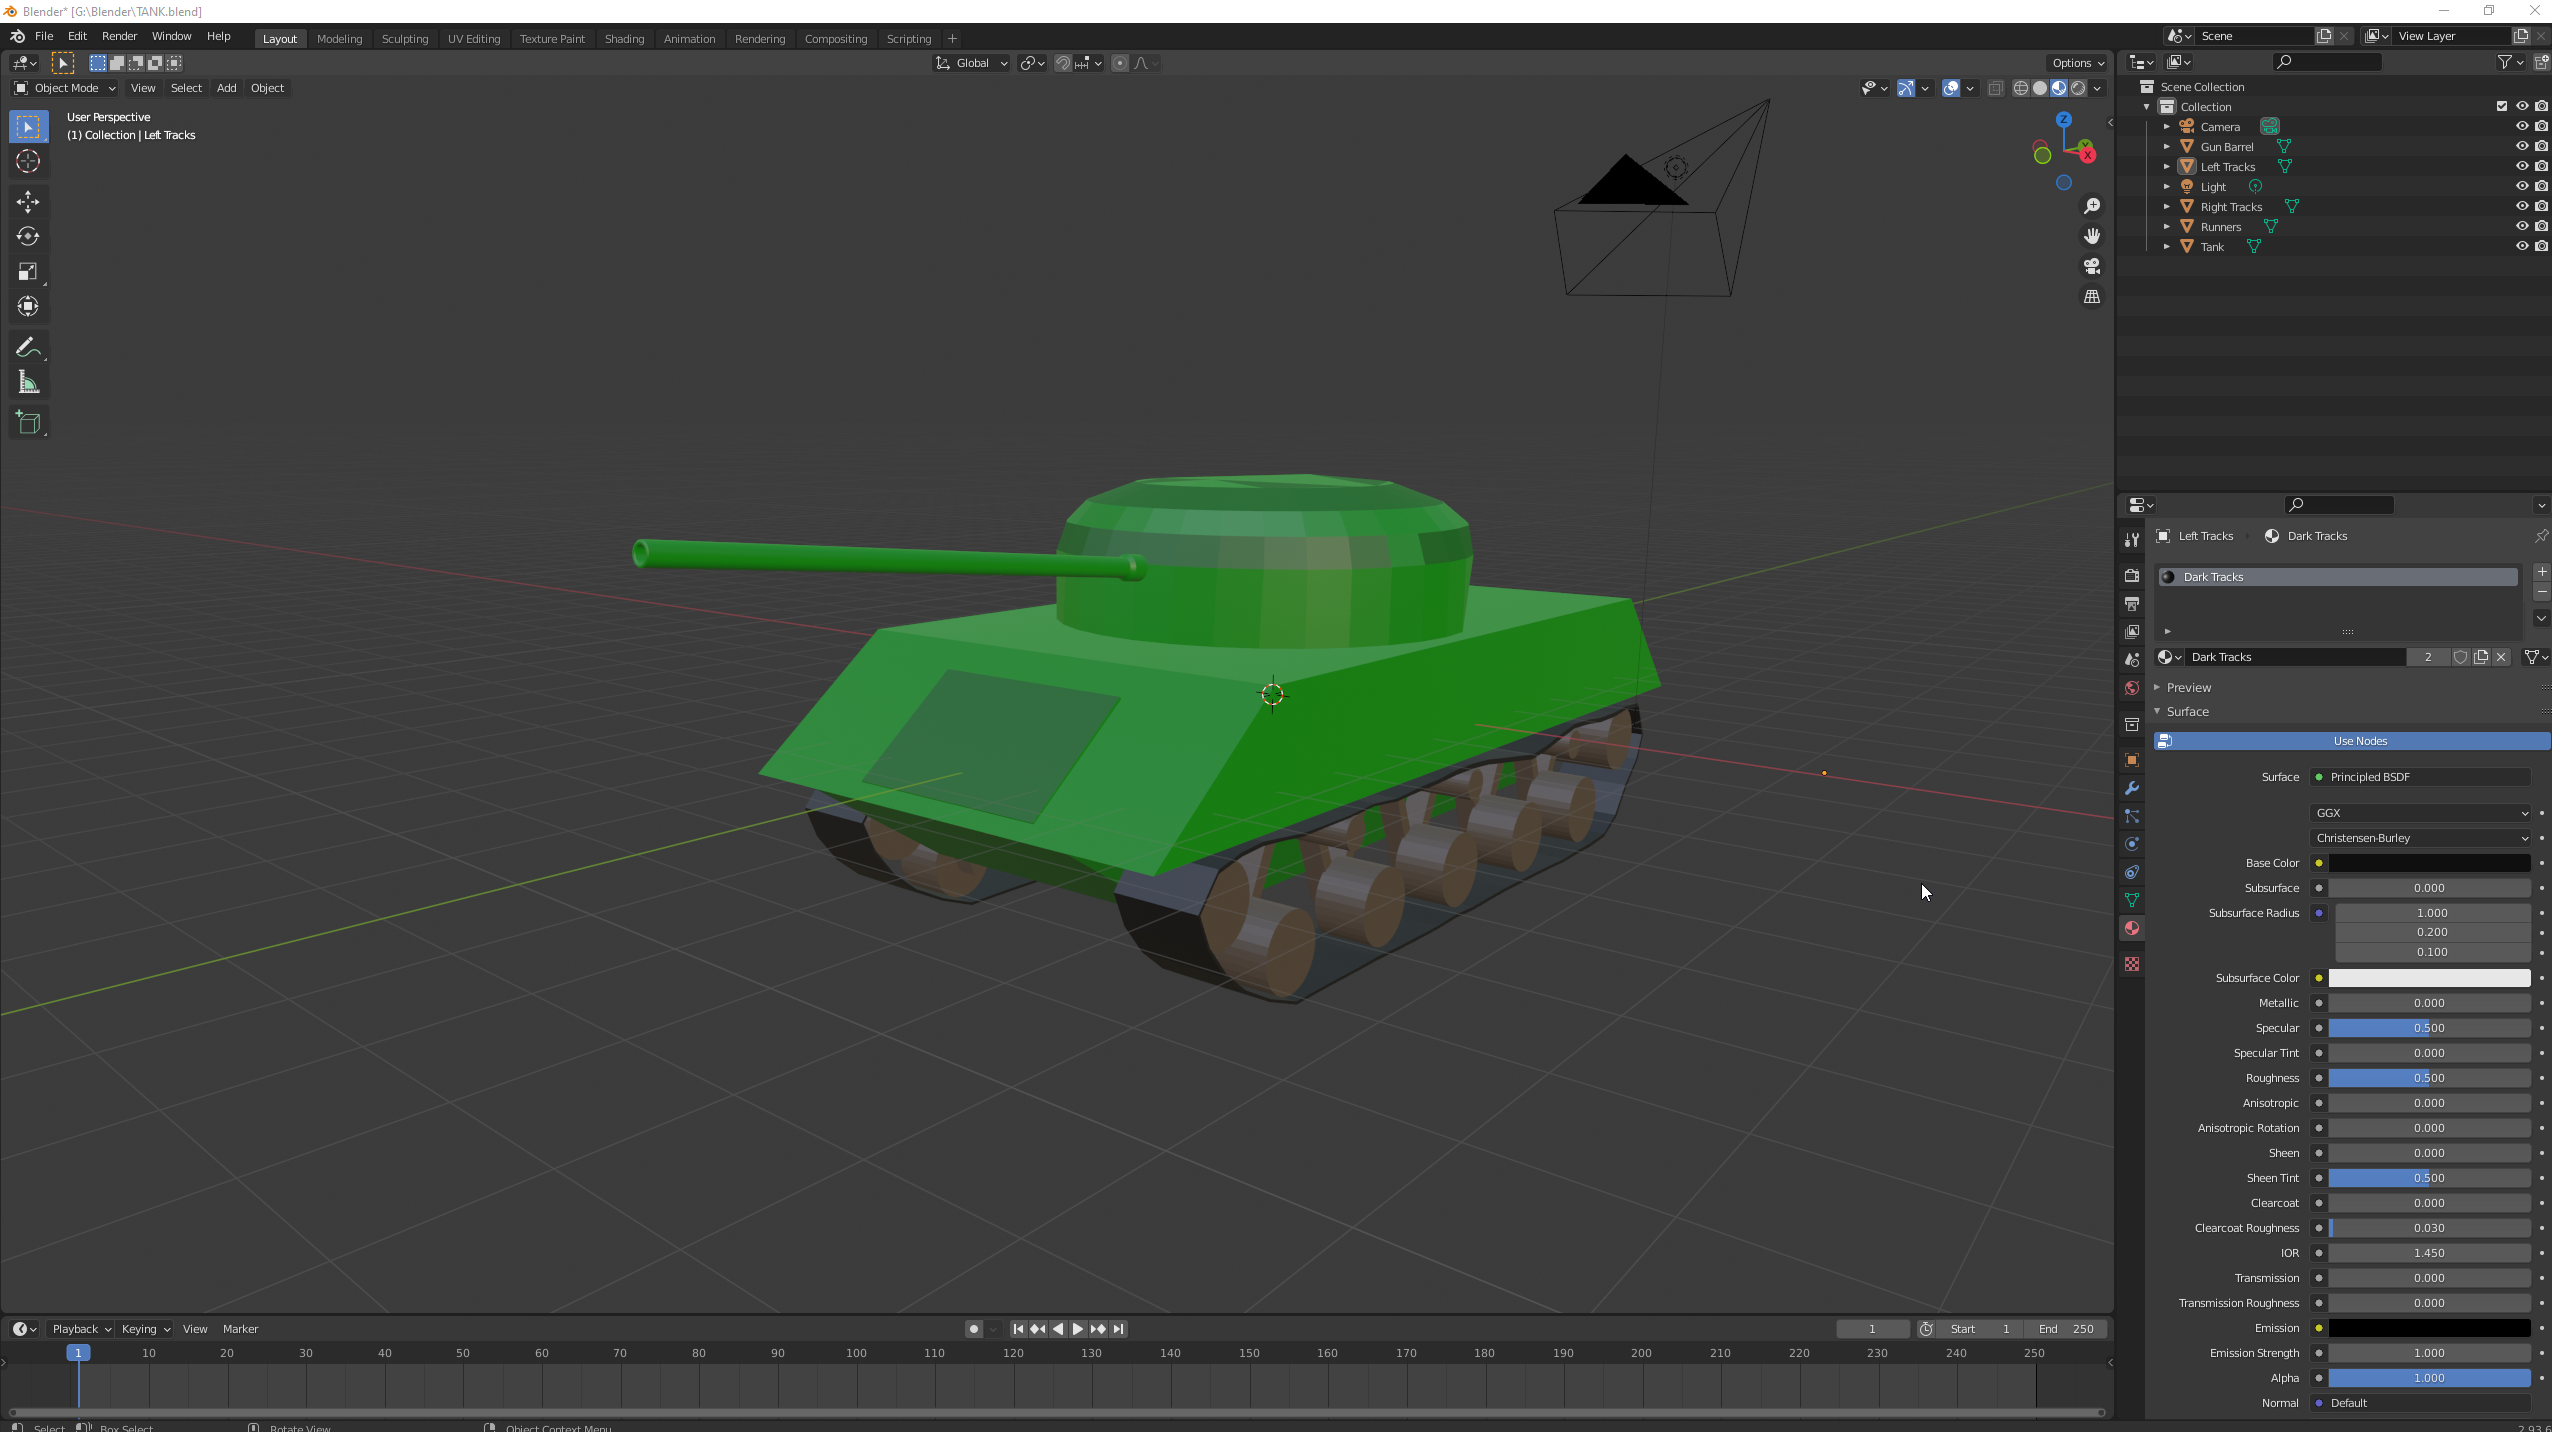Switch to the UV Editing workspace

click(473, 39)
